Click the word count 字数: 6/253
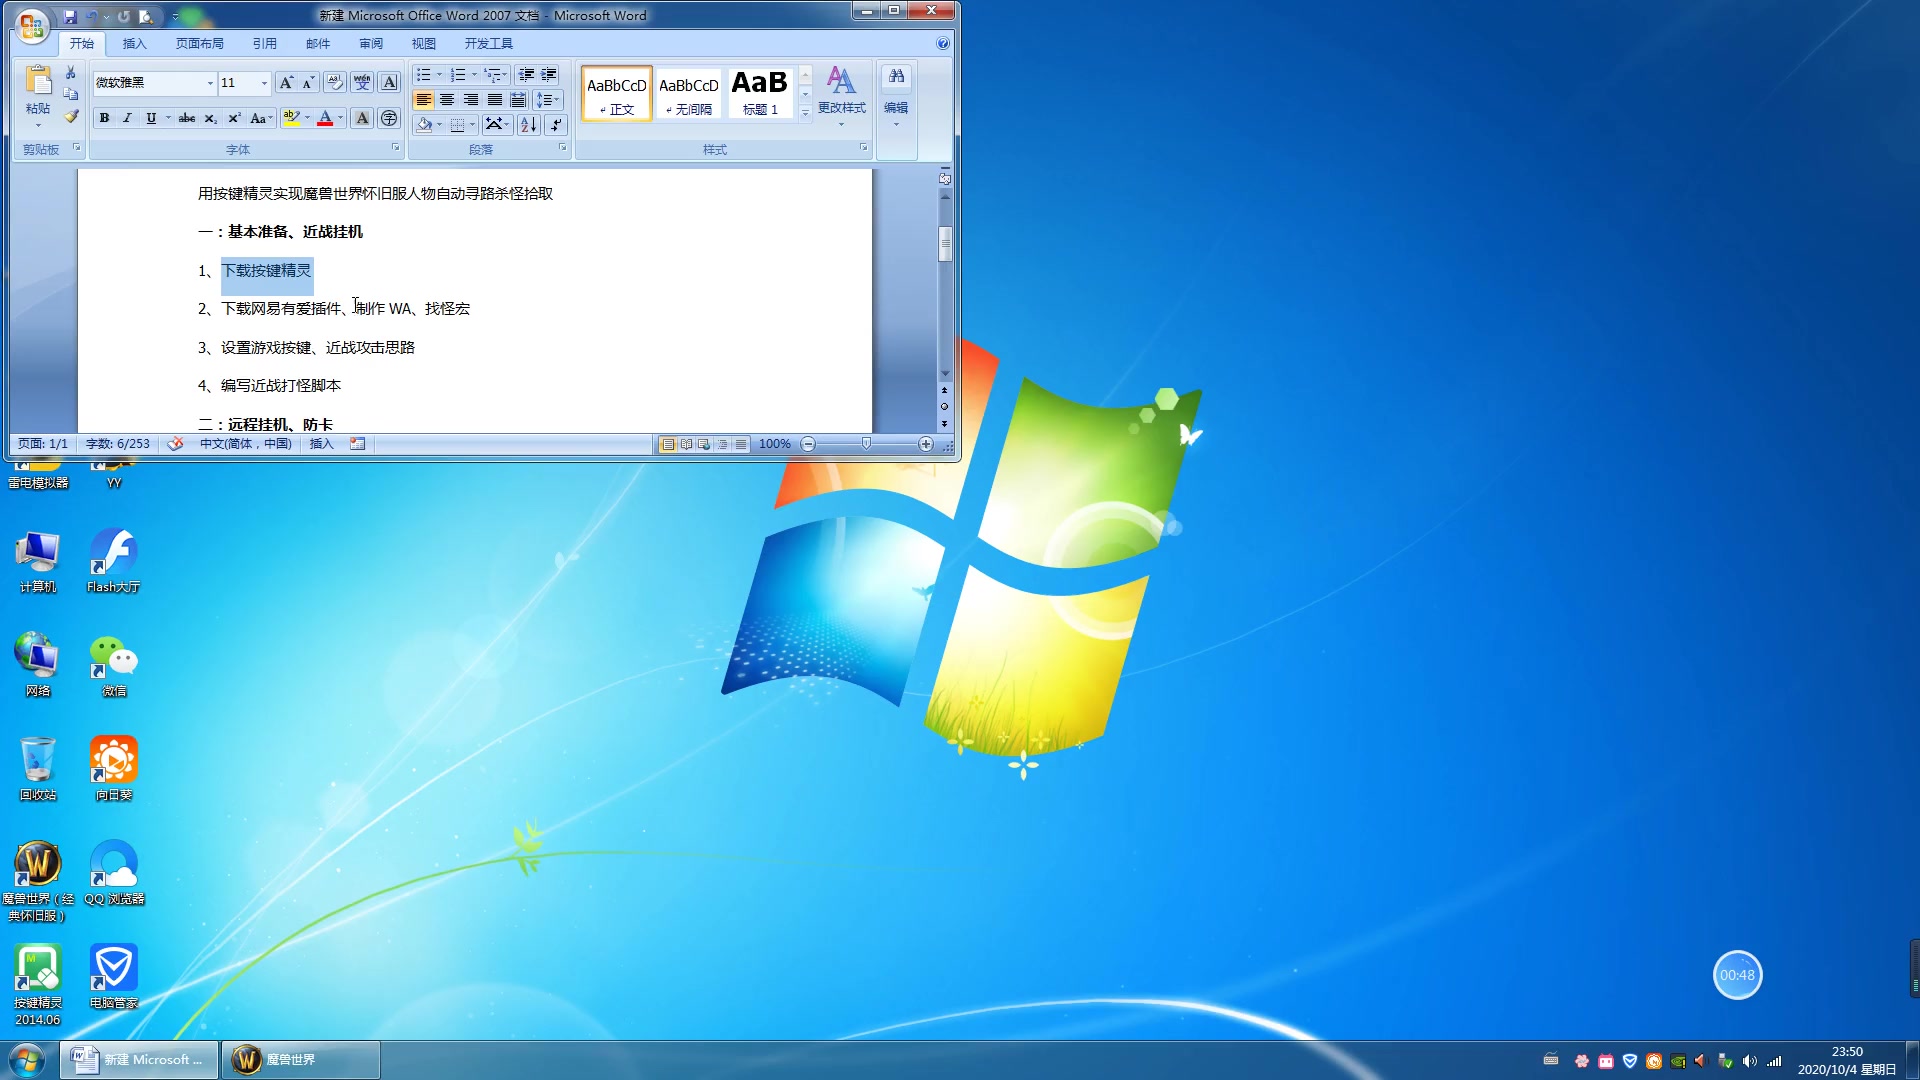 pyautogui.click(x=117, y=444)
